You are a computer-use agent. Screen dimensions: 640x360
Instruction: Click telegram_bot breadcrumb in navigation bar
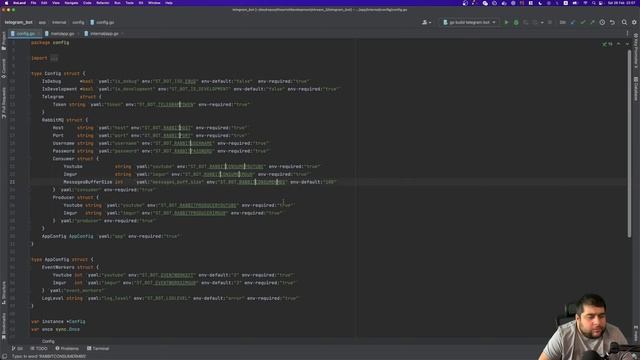18,22
